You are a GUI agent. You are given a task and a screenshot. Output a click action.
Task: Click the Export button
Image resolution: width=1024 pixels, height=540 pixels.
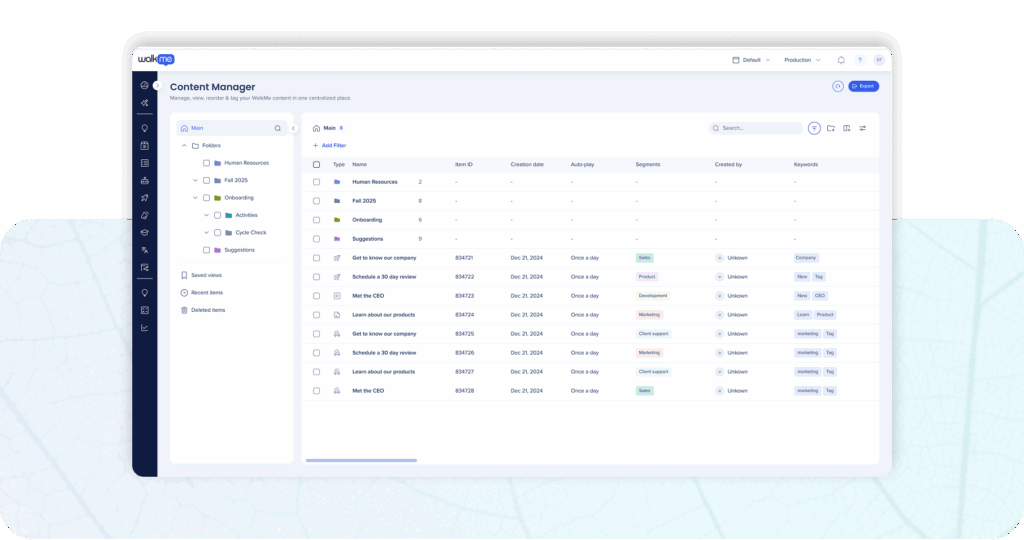tap(863, 86)
